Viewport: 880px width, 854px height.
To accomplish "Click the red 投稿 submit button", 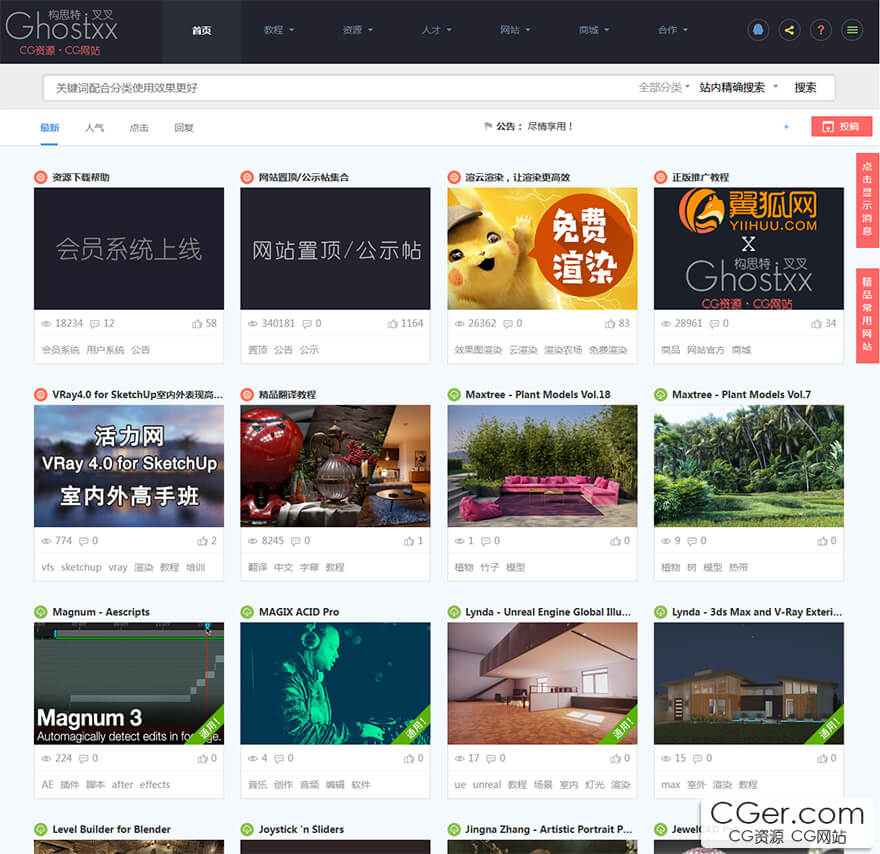I will [841, 126].
